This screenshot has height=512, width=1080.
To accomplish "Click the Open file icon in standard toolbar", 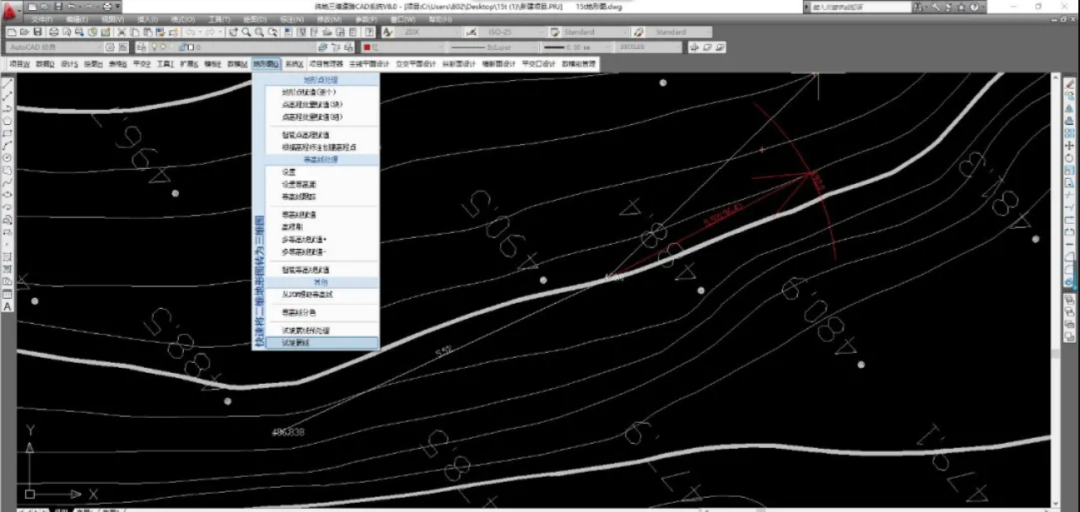I will pos(24,32).
